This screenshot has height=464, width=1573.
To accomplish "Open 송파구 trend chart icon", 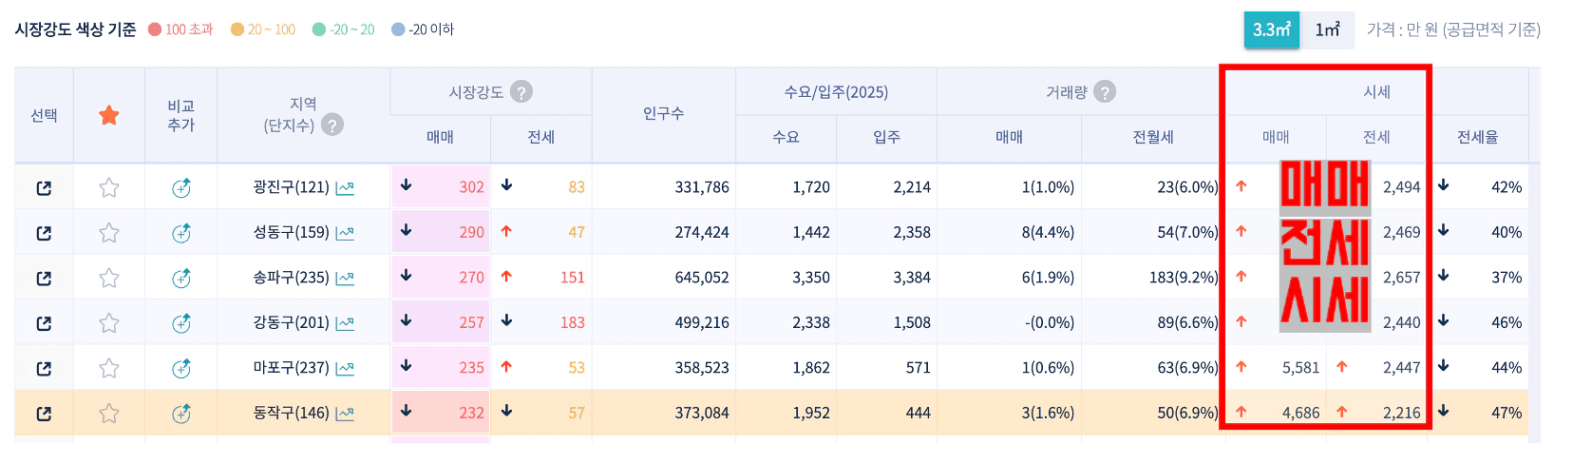I will click(345, 278).
